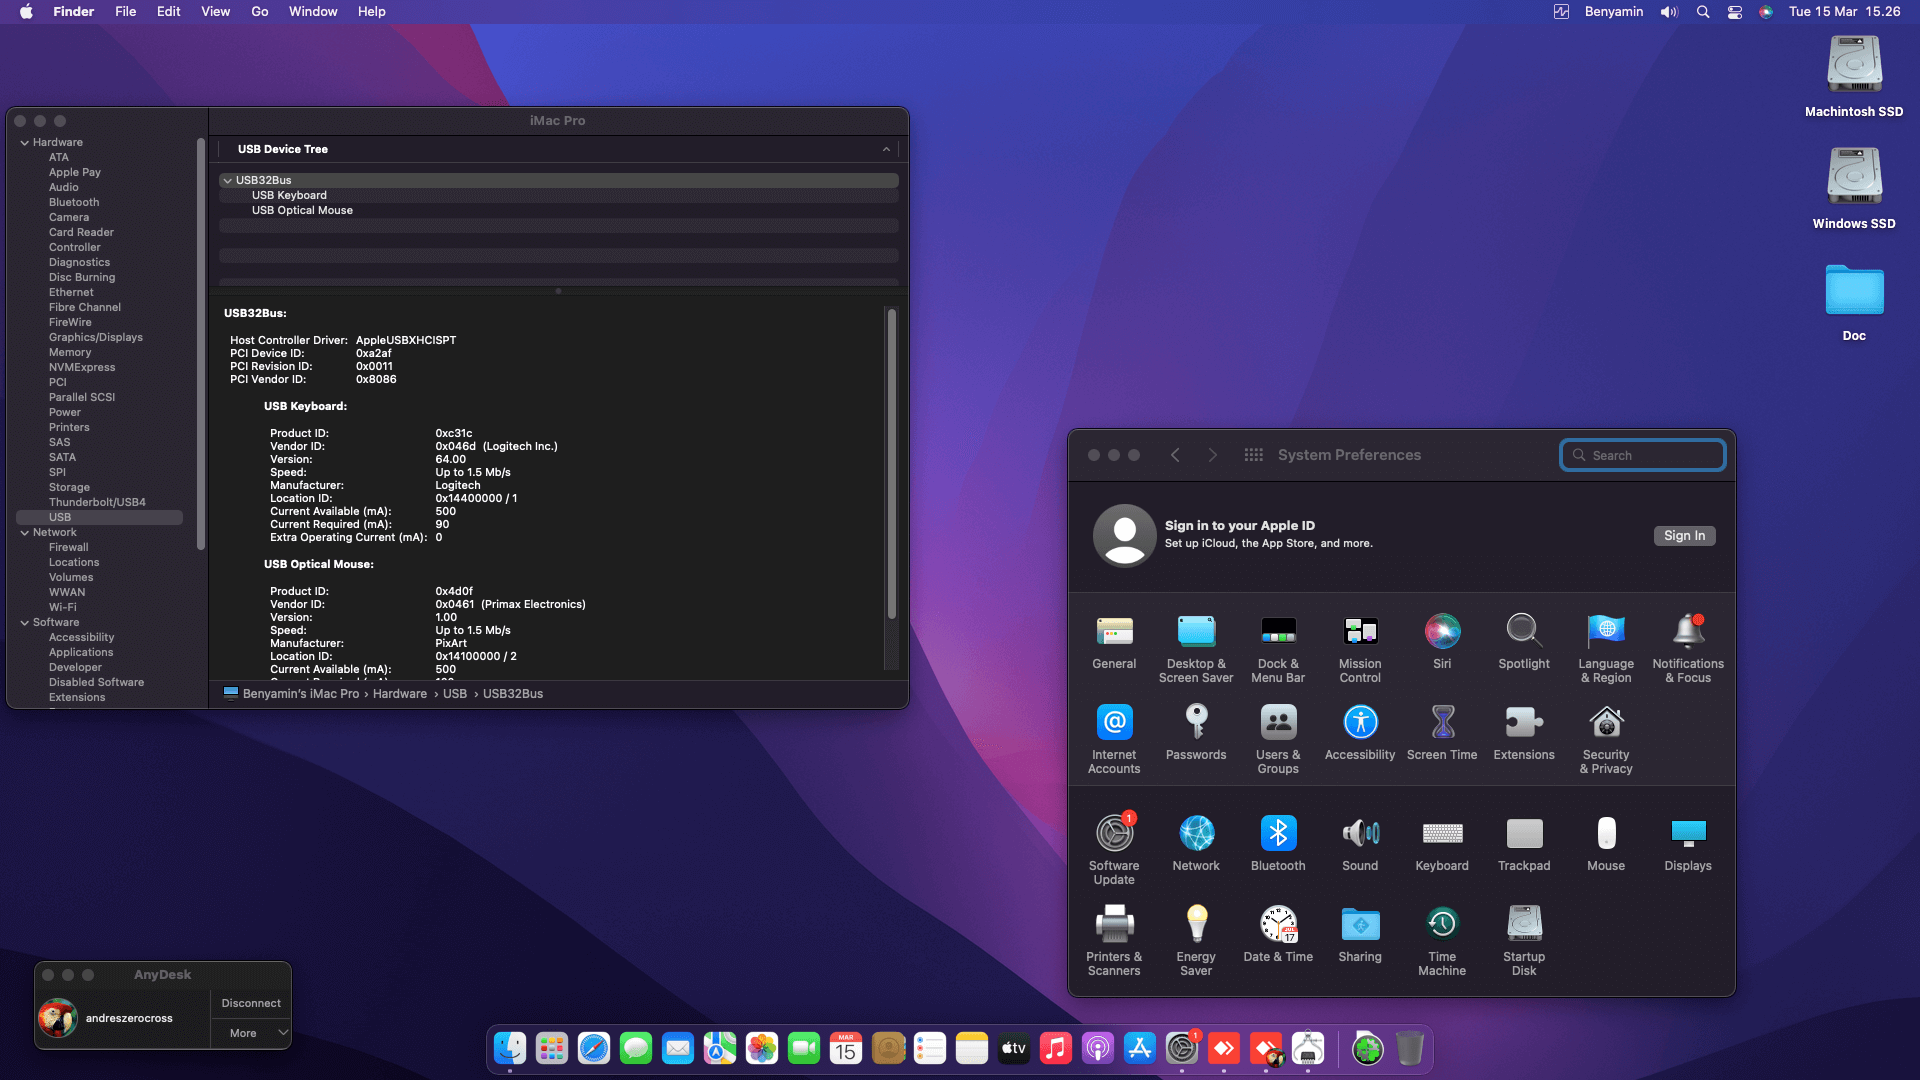Collapse the USB32Bus tree node

click(228, 181)
